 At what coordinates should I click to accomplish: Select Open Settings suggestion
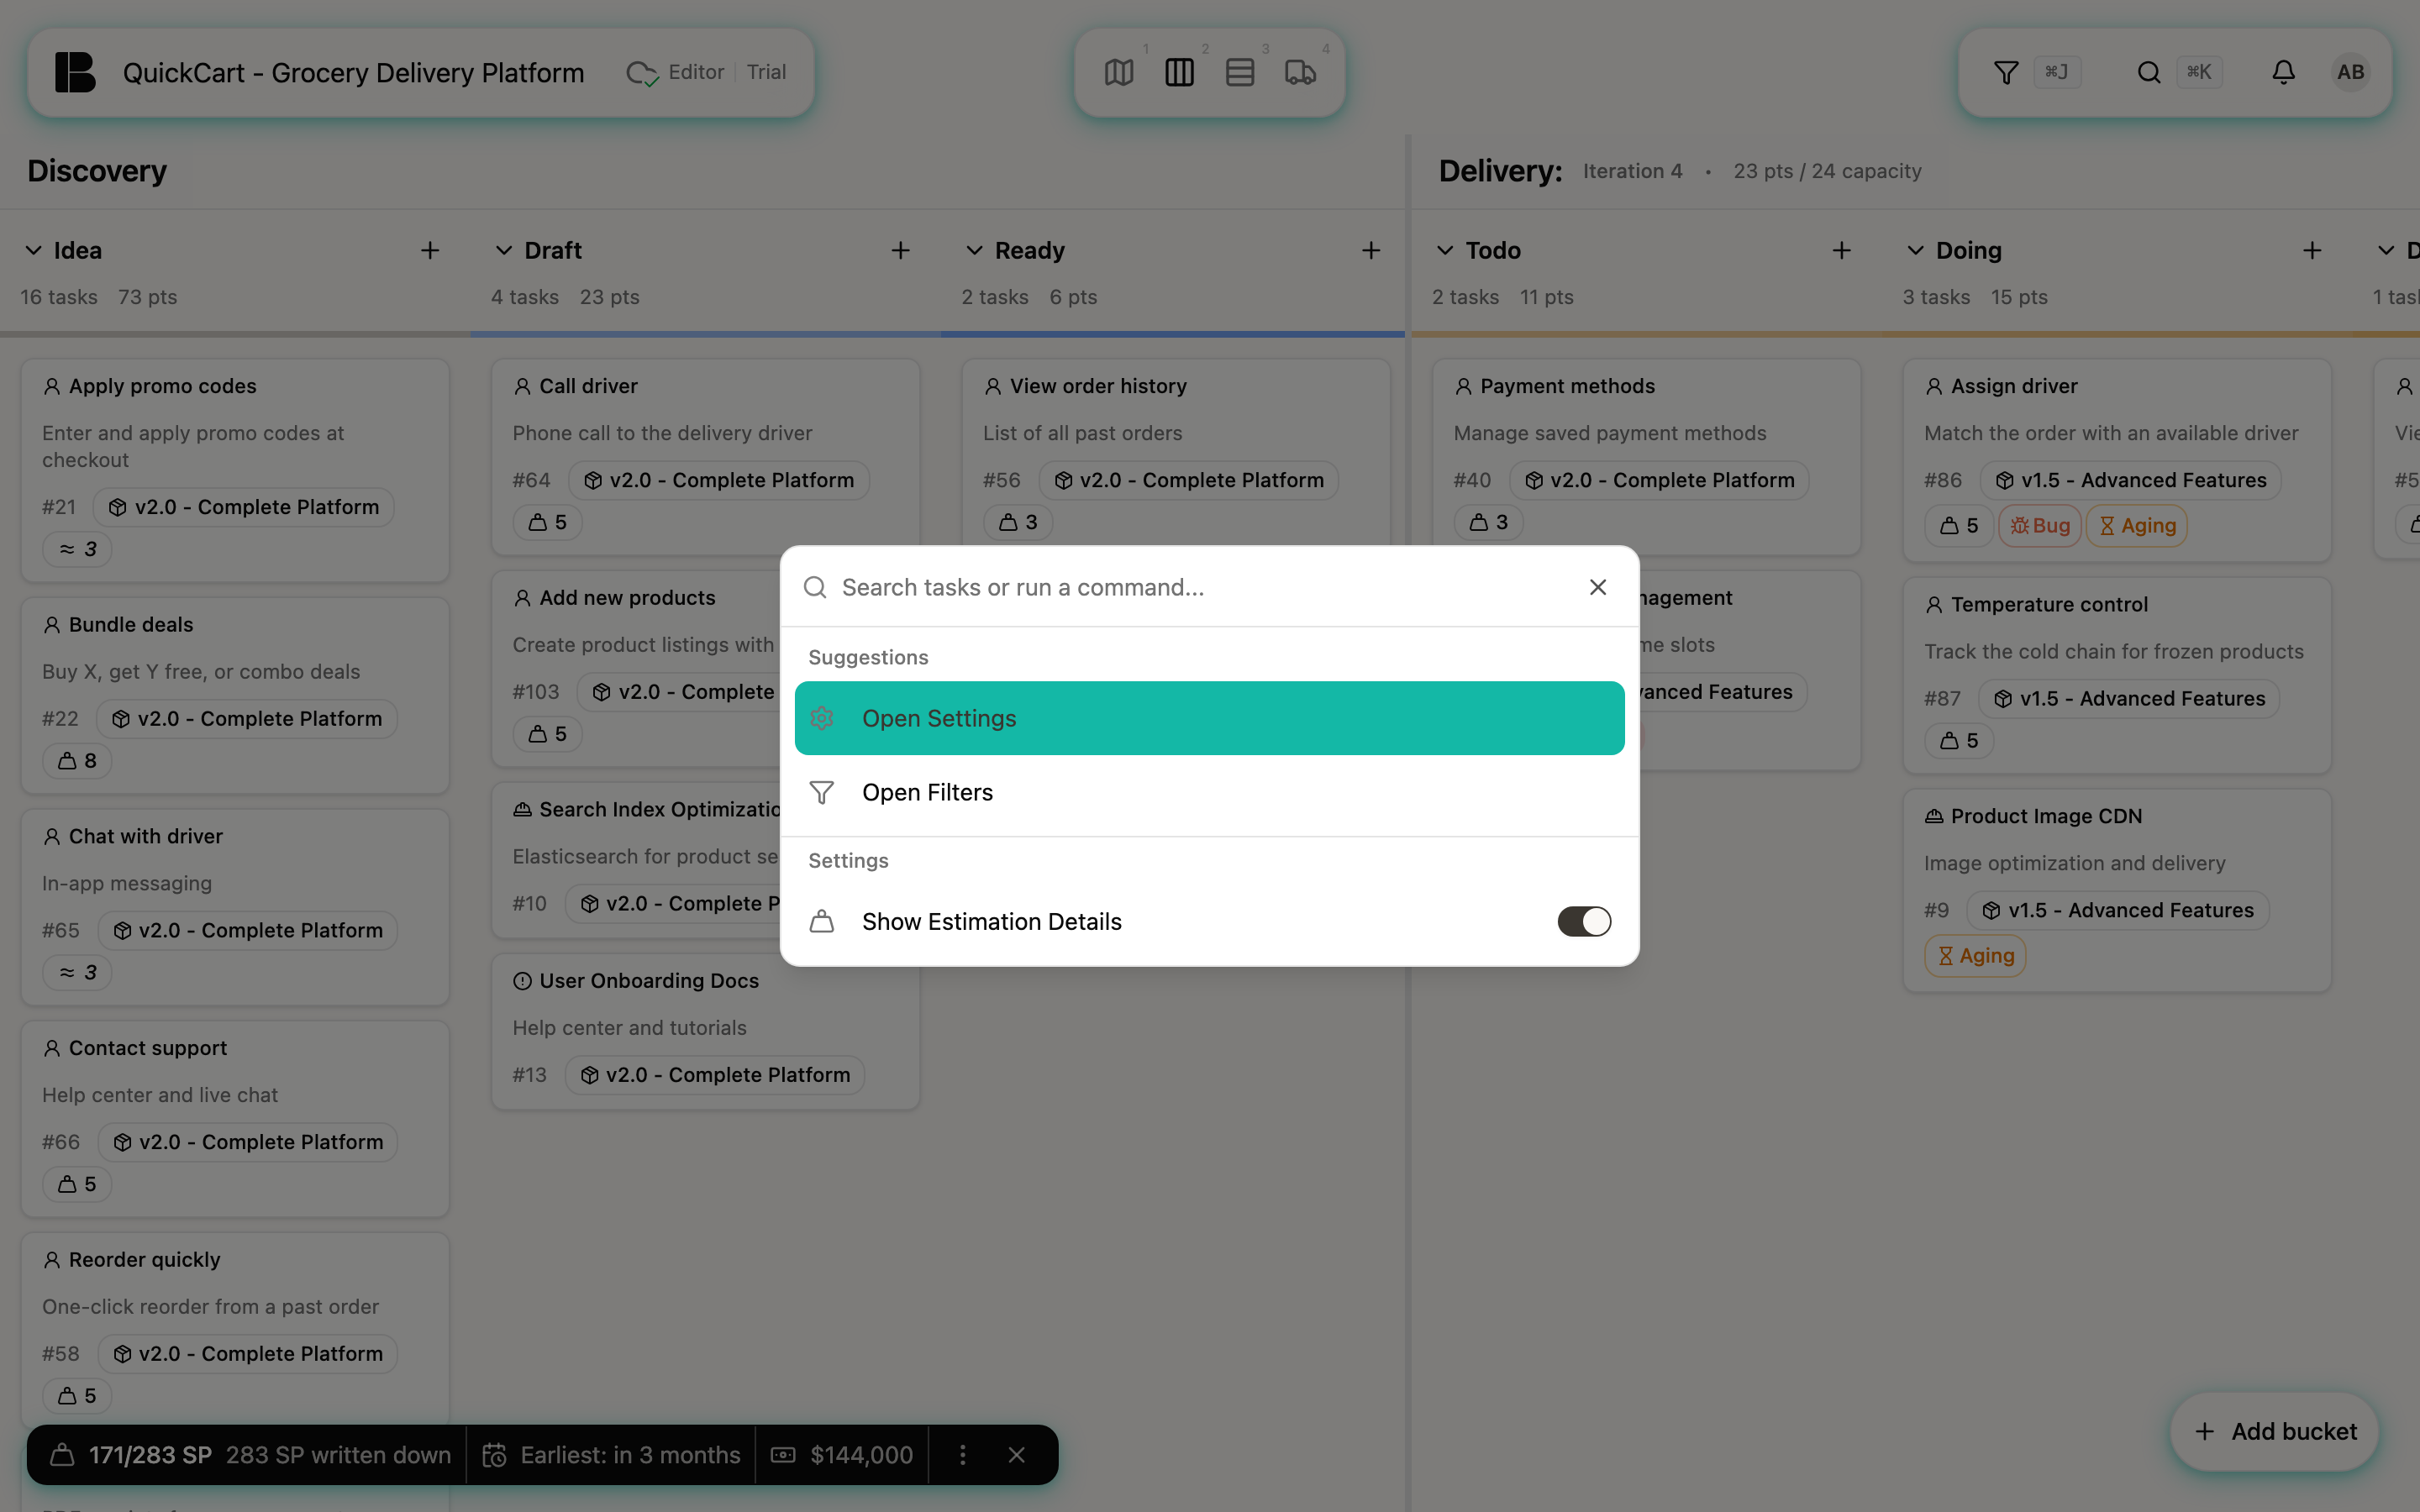tap(1209, 718)
